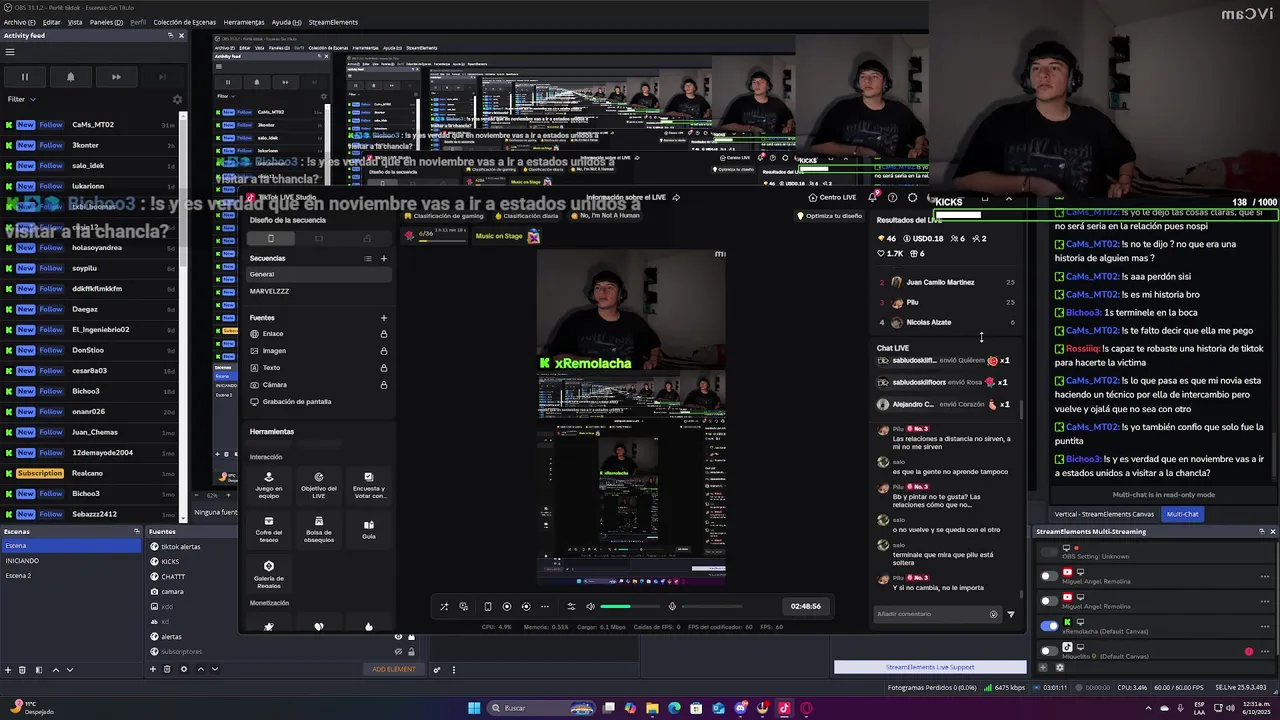Toggle visibility of subscriptores source
The height and width of the screenshot is (720, 1280).
[x=398, y=651]
